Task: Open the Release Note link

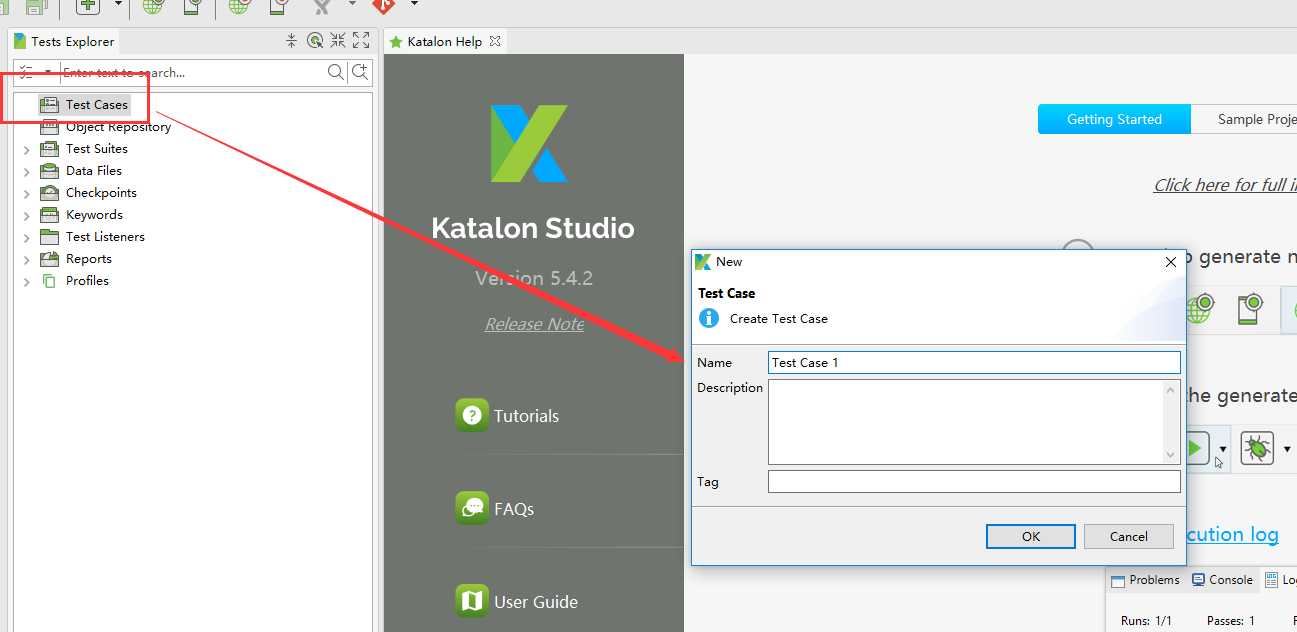Action: point(535,324)
